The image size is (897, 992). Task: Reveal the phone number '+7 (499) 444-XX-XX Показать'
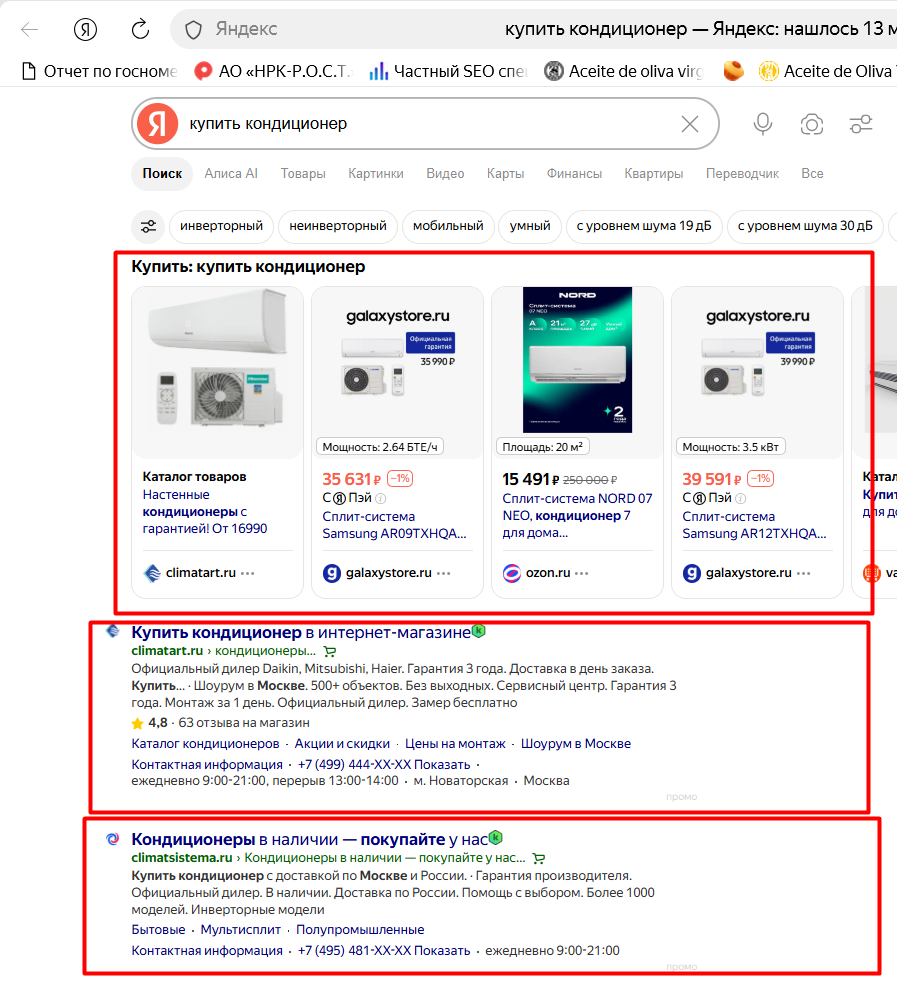pyautogui.click(x=384, y=765)
